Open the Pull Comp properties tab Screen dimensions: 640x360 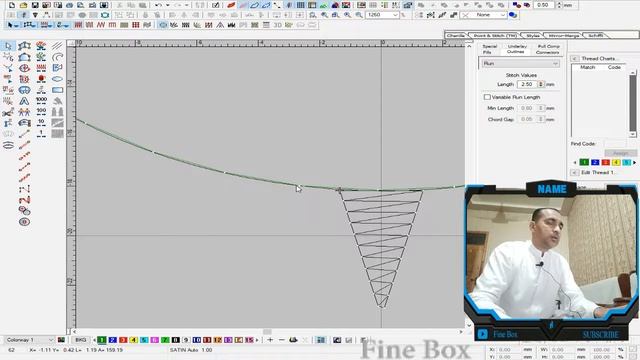click(548, 46)
